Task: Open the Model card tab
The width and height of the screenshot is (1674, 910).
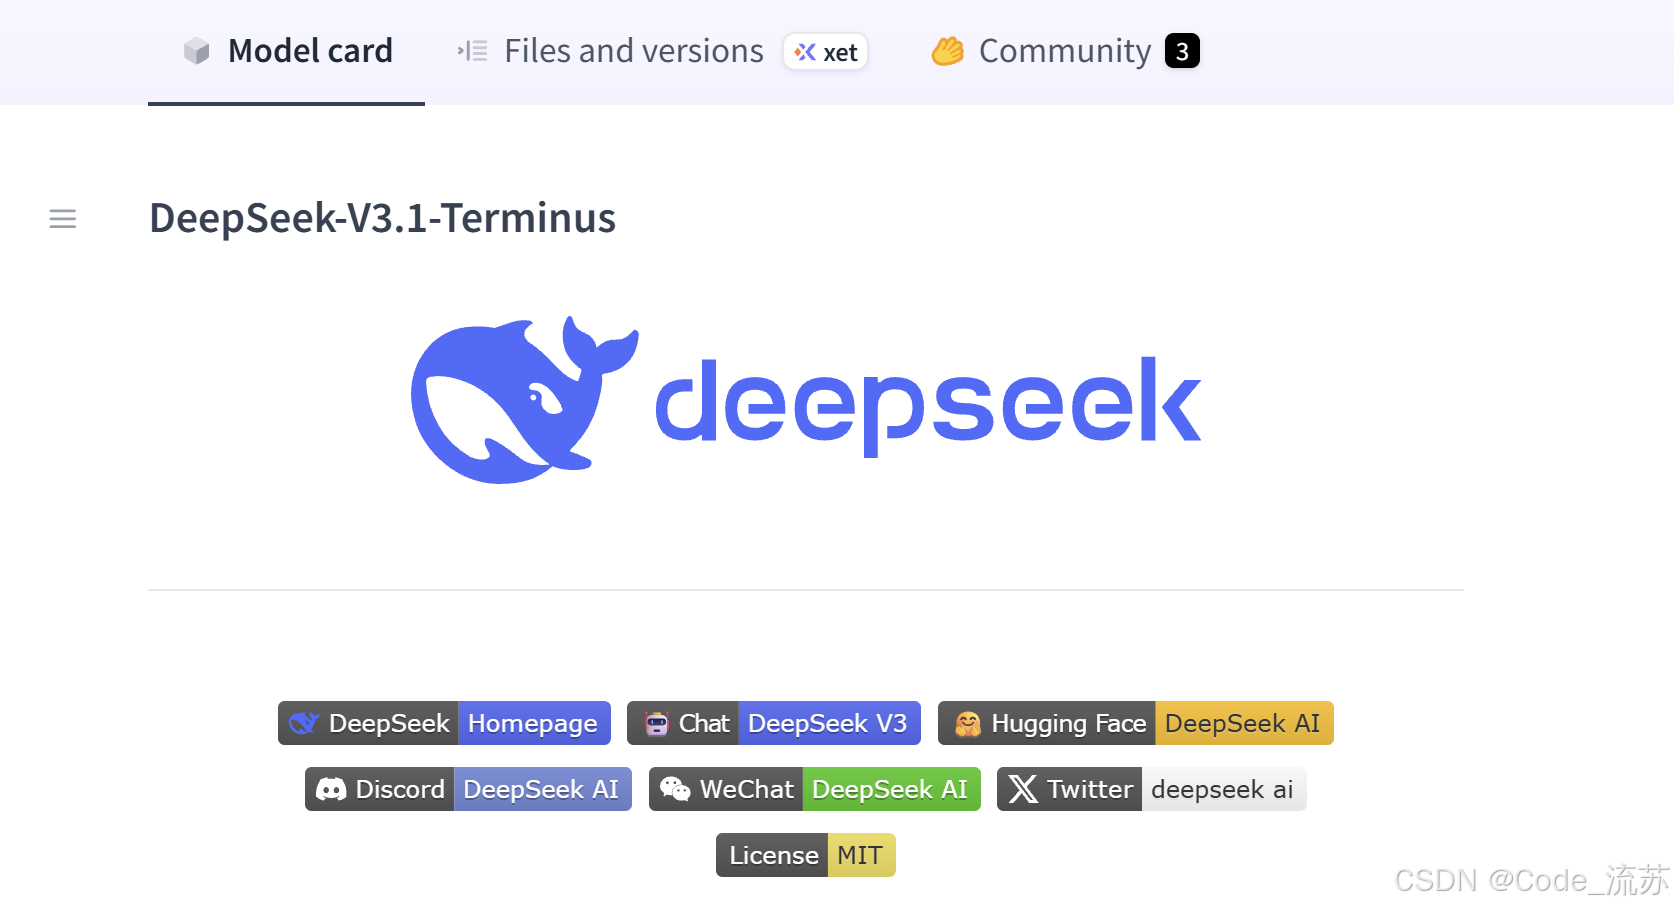Action: point(287,51)
